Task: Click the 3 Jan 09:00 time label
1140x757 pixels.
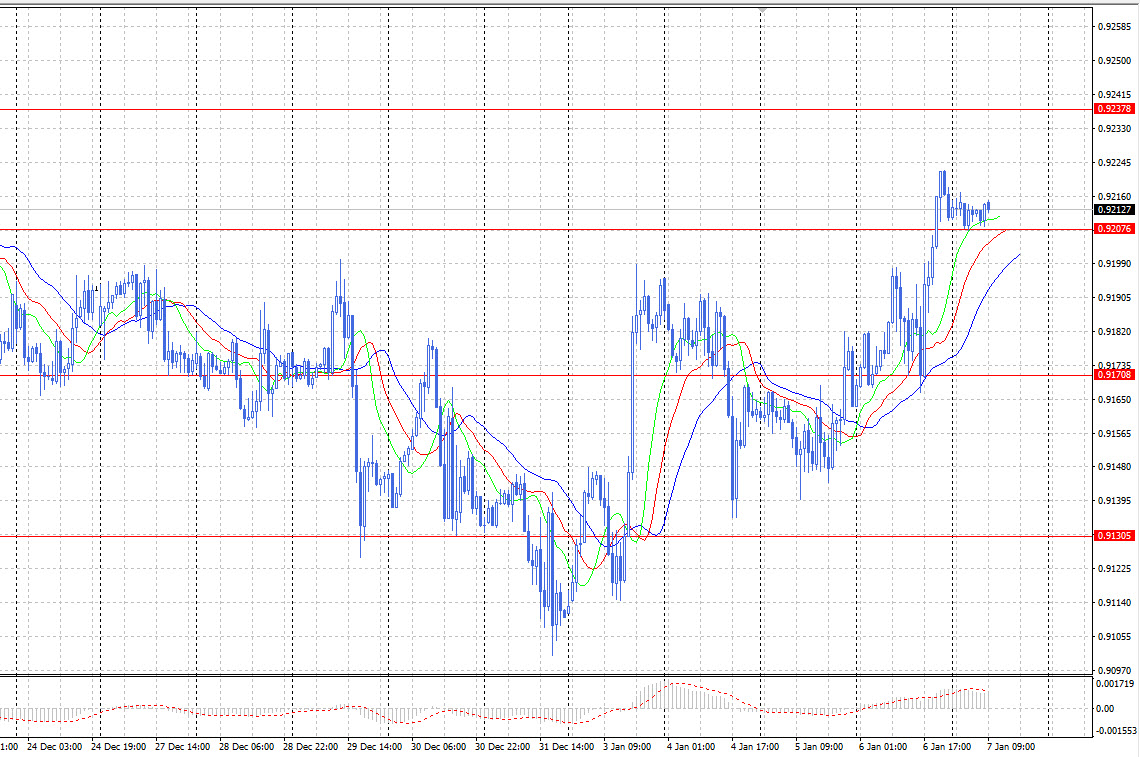Action: click(627, 747)
